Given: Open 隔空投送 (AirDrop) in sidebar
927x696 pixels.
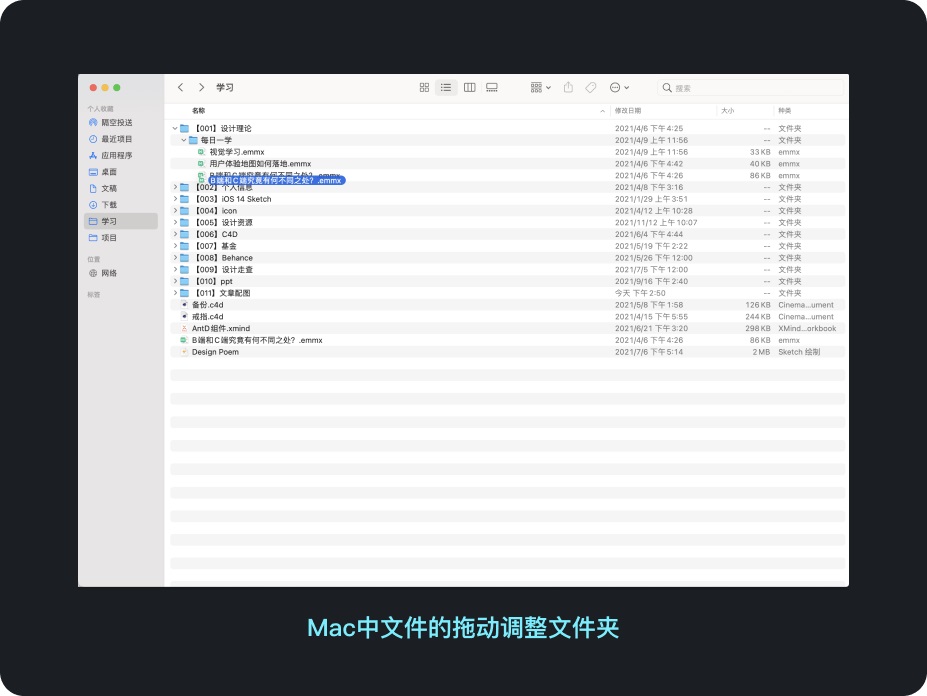Looking at the screenshot, I should (116, 122).
